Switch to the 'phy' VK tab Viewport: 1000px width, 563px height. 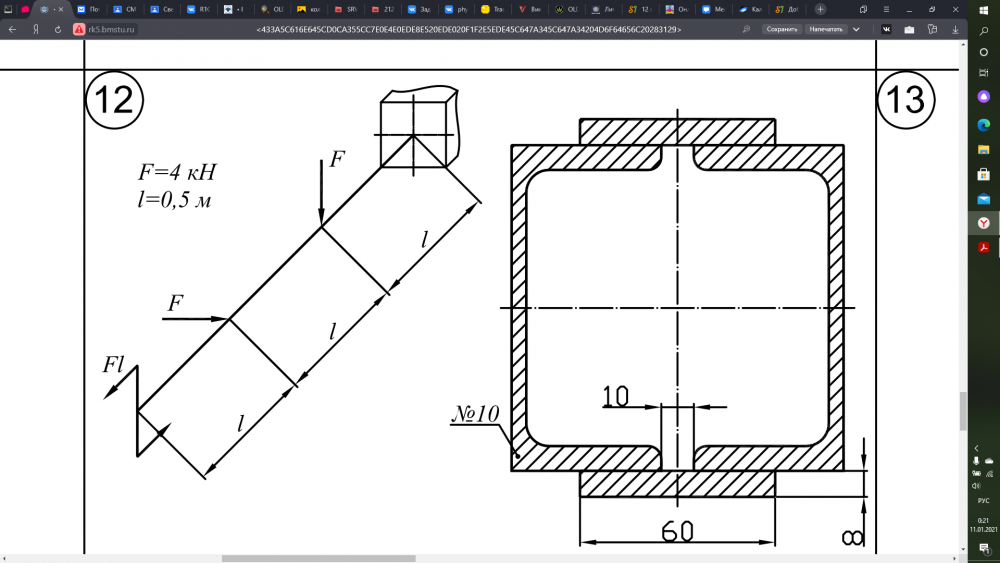(456, 10)
